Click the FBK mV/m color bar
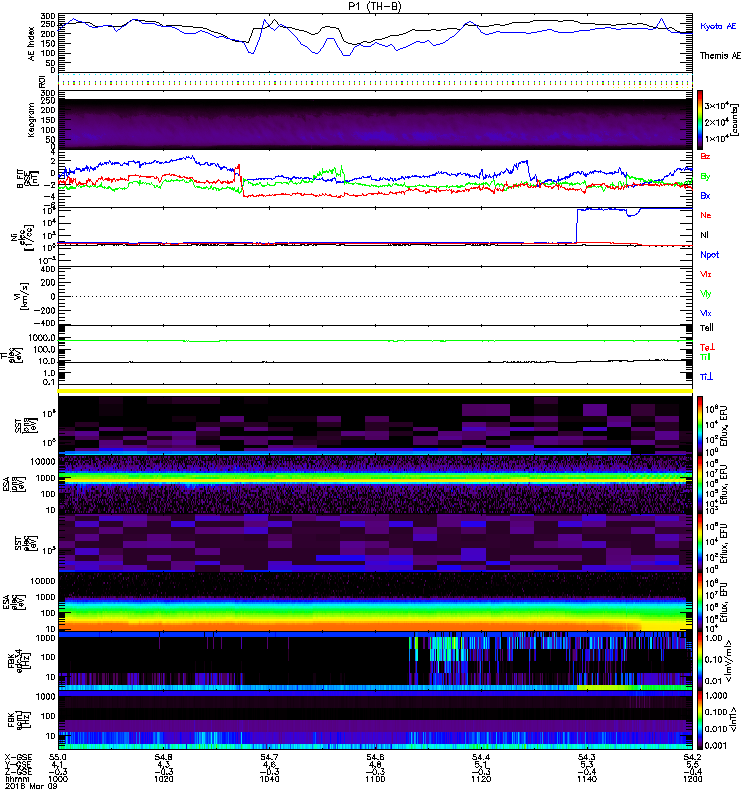This screenshot has height=800, width=750. pos(700,660)
